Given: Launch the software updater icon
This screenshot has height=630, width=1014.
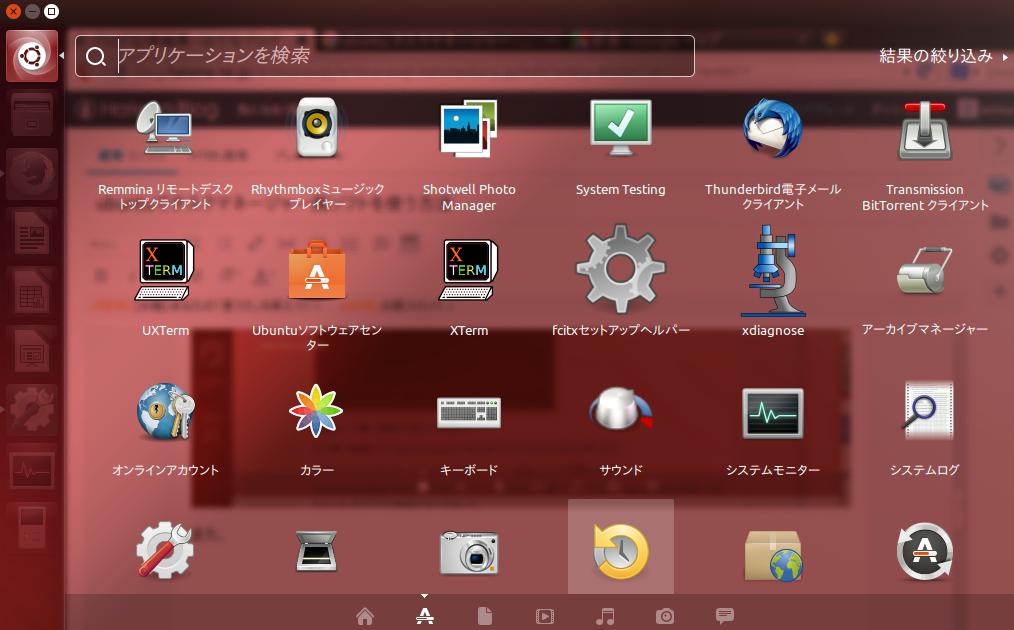Looking at the screenshot, I should click(x=925, y=551).
